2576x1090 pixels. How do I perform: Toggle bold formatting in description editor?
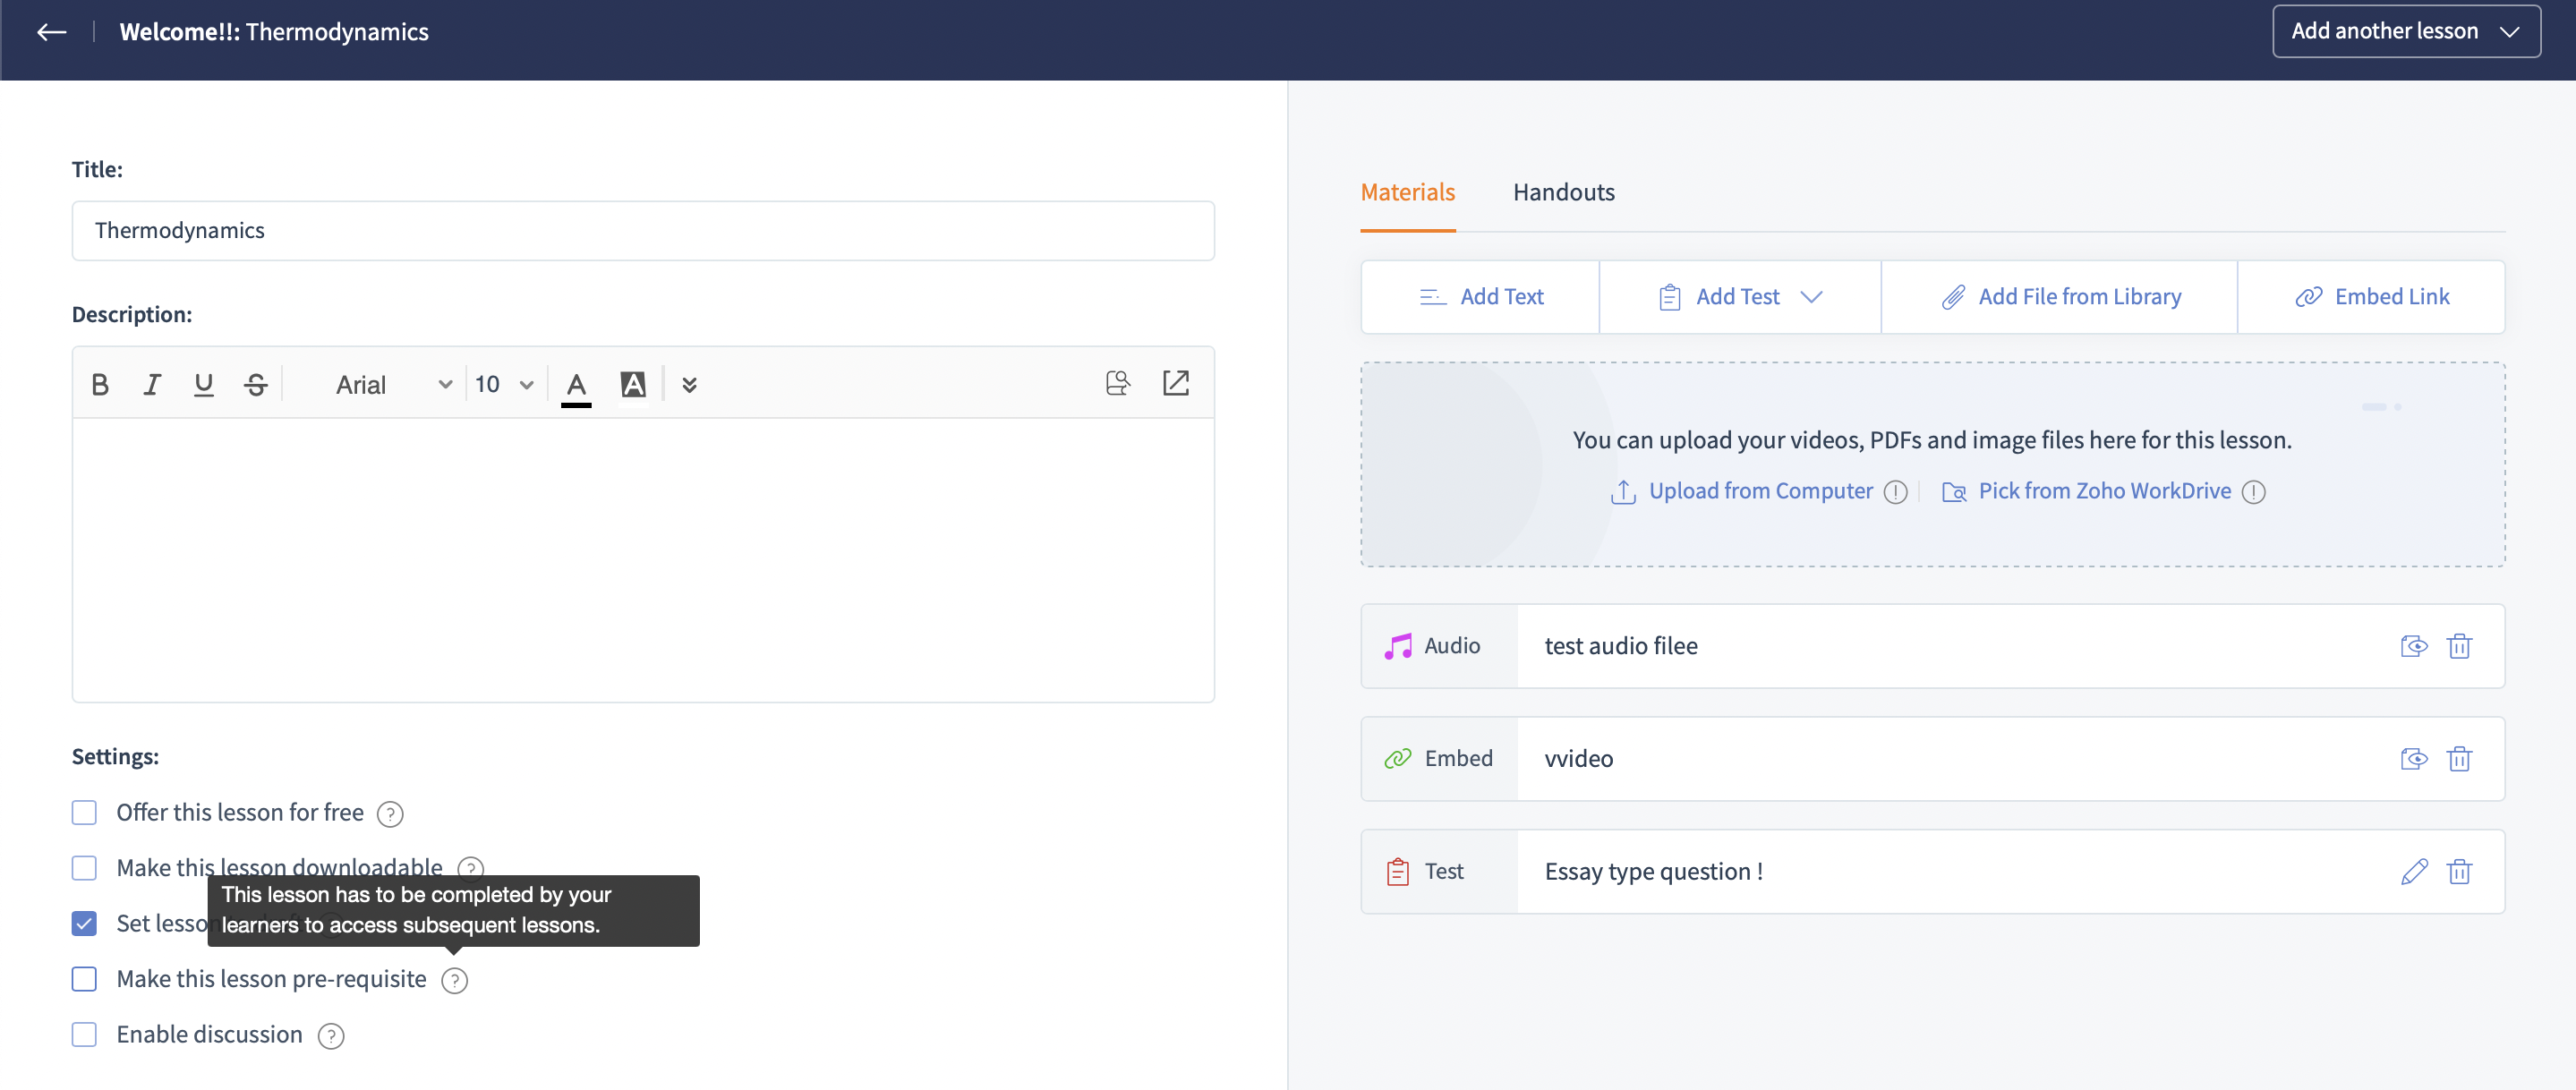pyautogui.click(x=100, y=385)
